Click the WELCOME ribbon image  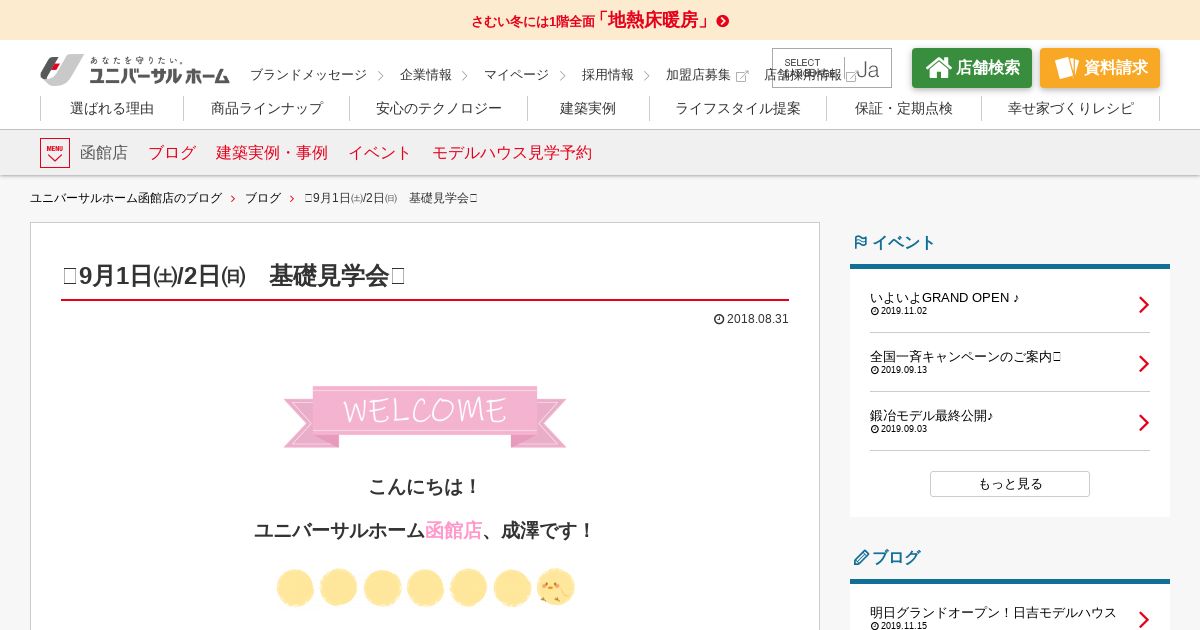425,416
